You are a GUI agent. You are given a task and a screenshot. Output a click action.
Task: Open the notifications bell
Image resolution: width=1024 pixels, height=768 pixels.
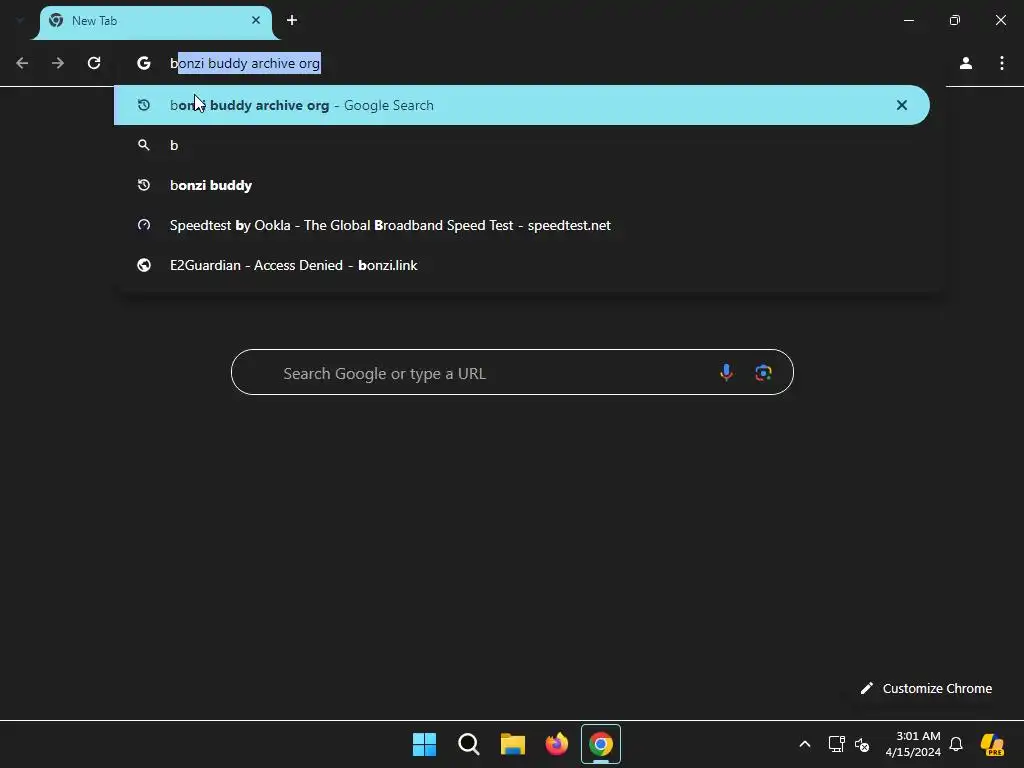[956, 744]
